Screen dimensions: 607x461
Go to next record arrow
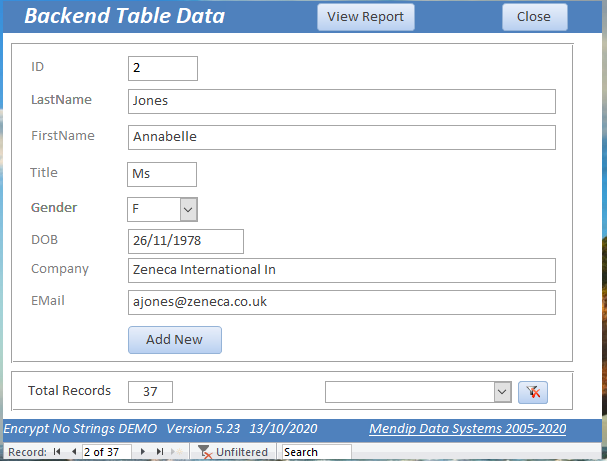click(143, 451)
